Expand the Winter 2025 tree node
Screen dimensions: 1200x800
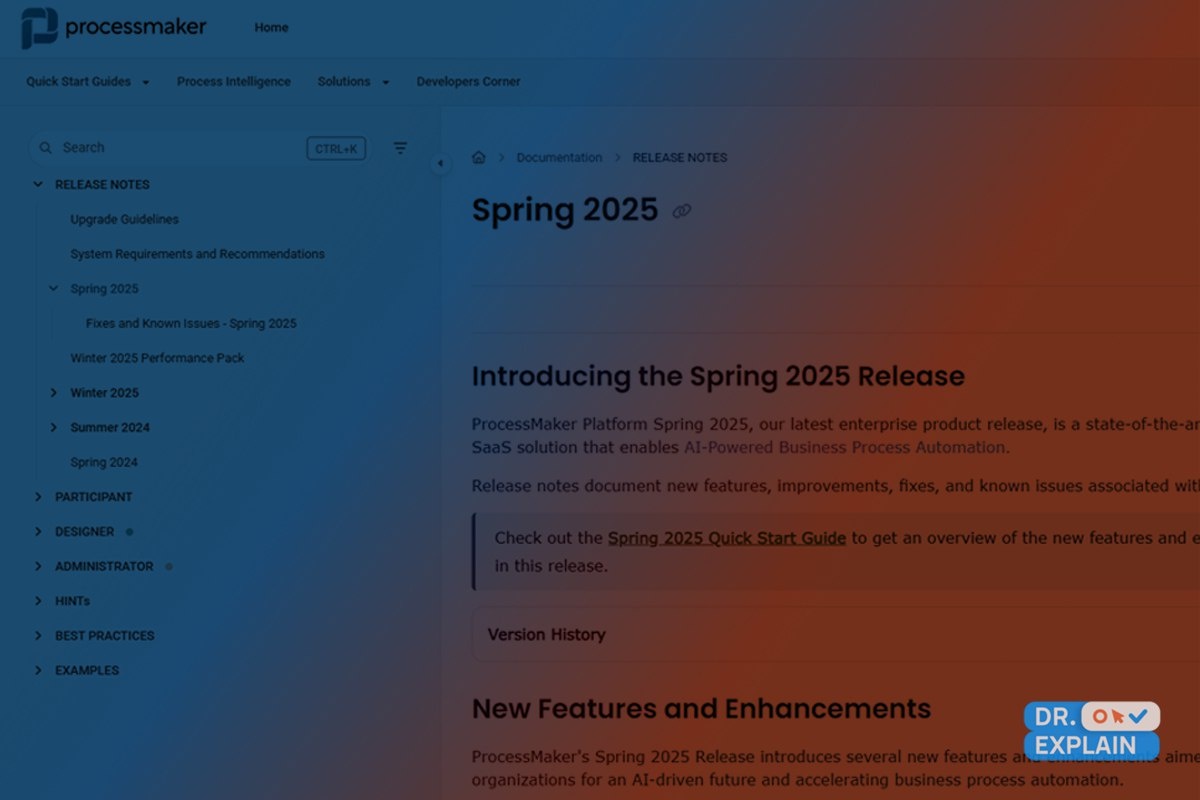click(x=54, y=393)
